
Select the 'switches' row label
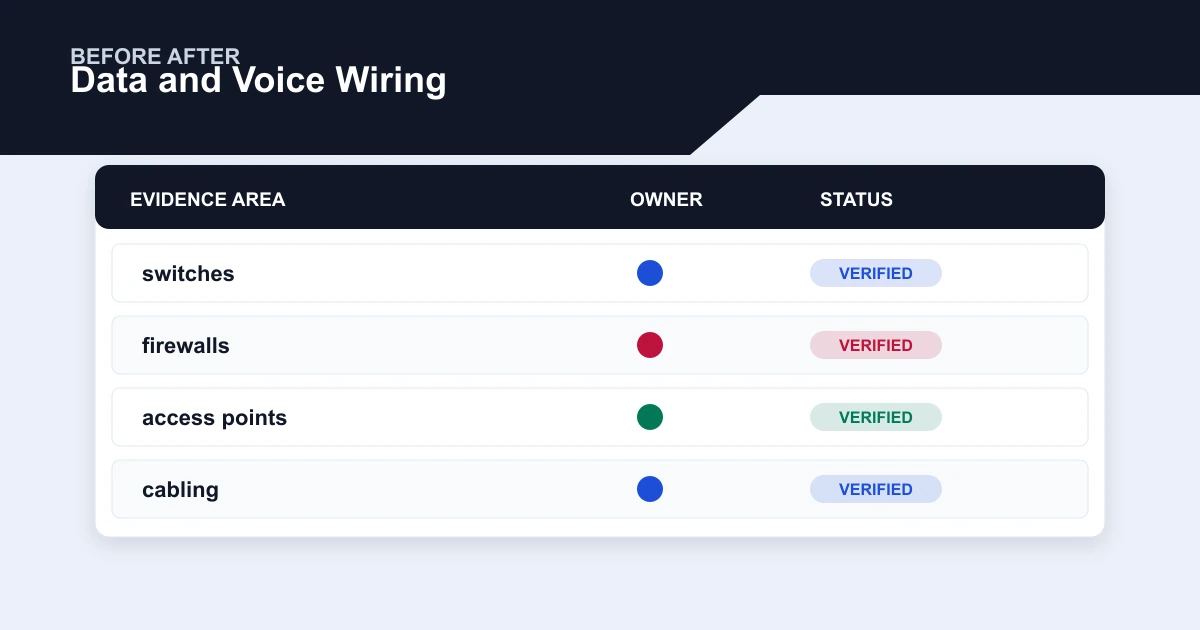tap(188, 273)
